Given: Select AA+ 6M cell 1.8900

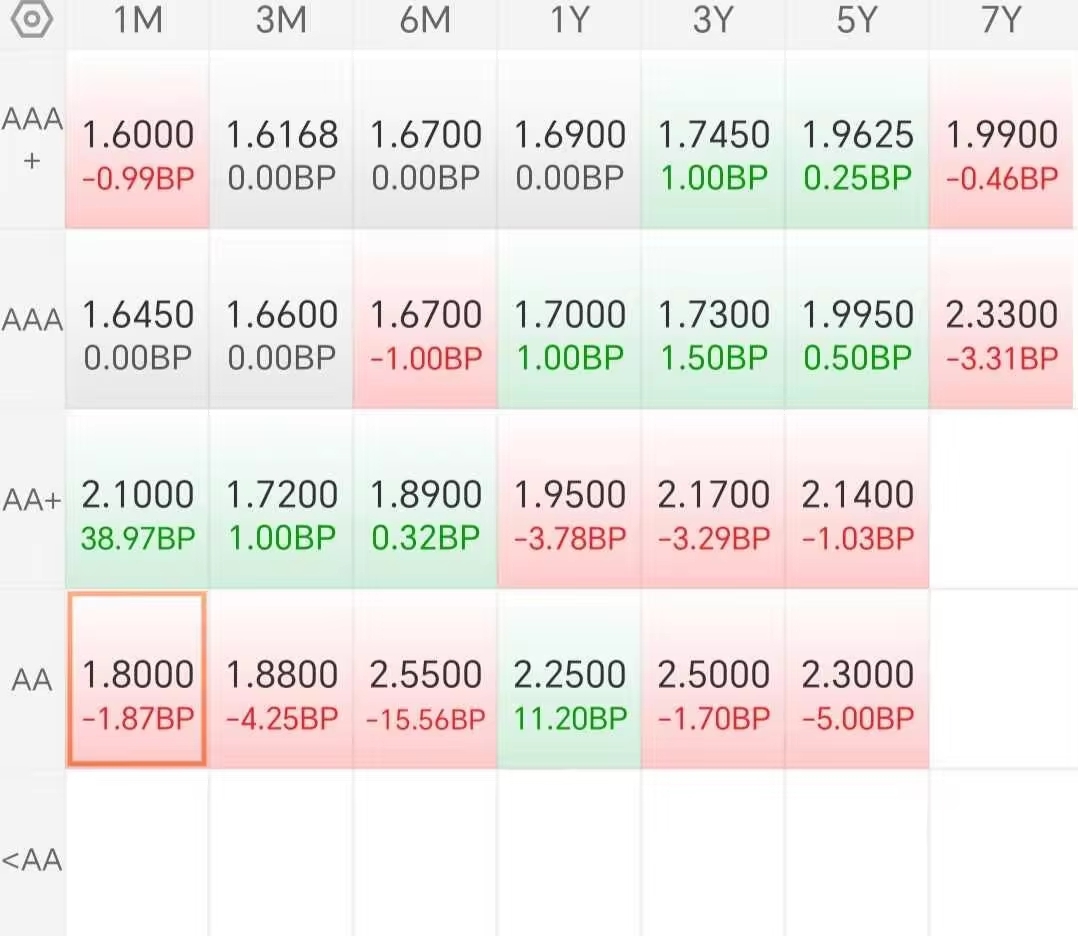Looking at the screenshot, I should coord(426,499).
